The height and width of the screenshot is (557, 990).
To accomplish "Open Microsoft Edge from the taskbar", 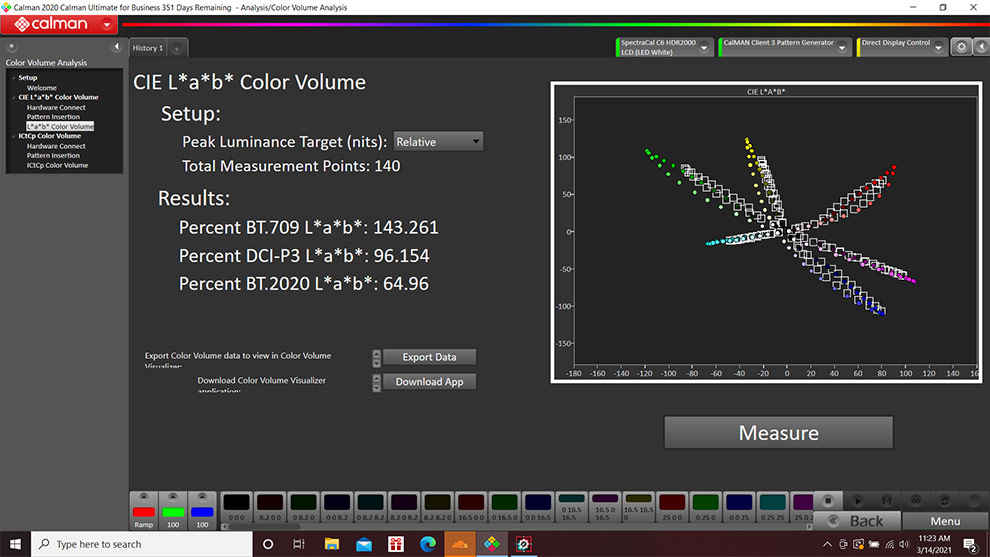I will click(428, 544).
